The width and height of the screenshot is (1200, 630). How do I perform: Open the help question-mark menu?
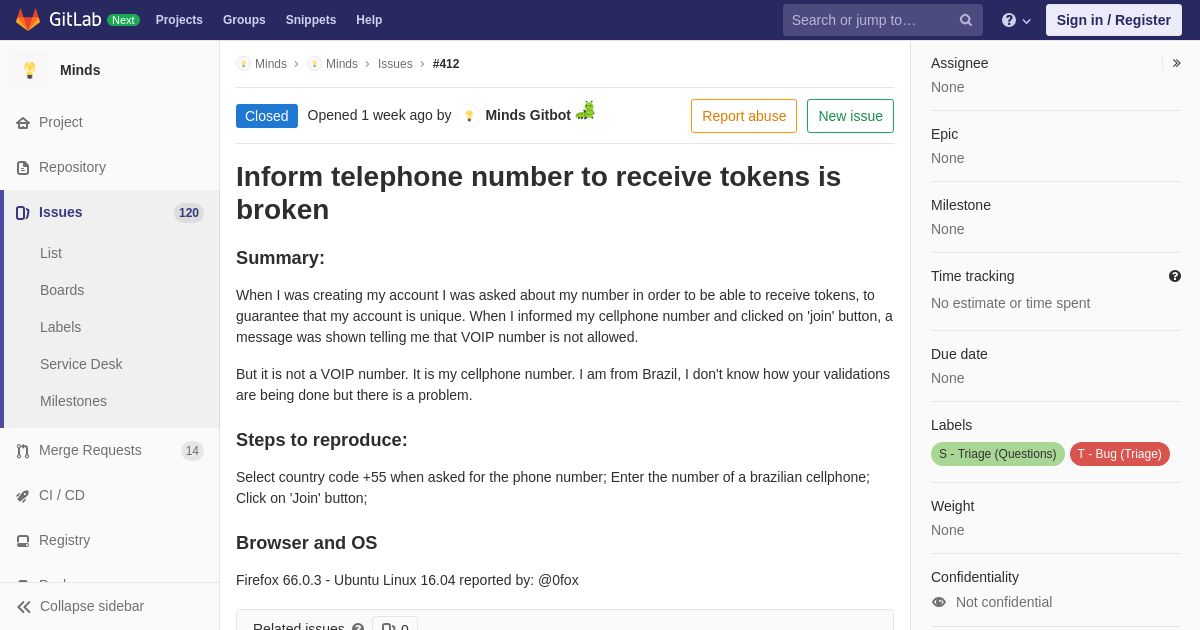[x=1016, y=20]
